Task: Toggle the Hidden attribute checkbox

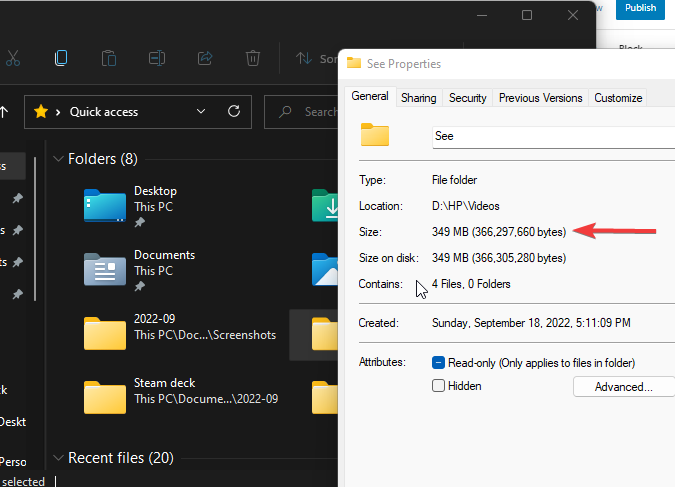Action: [x=438, y=385]
